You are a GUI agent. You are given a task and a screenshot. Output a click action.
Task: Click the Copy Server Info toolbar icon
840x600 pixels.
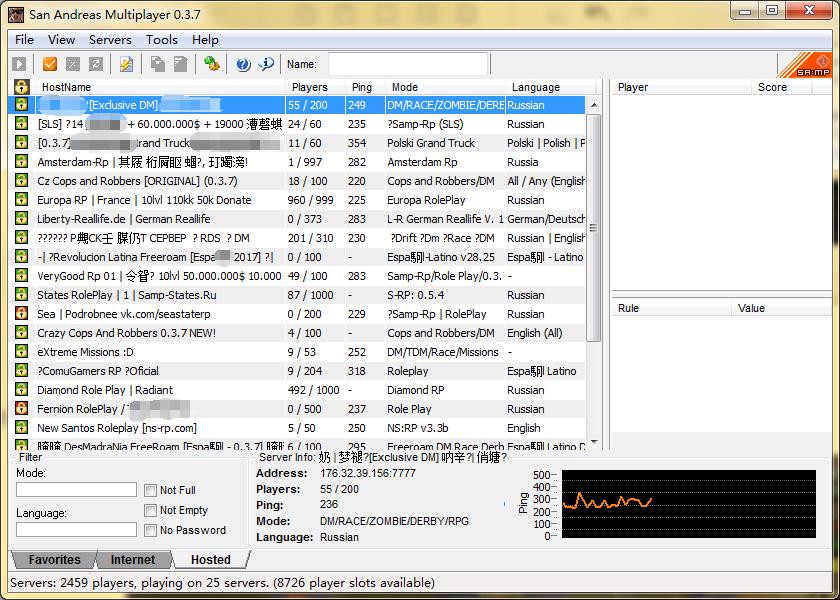[x=157, y=64]
